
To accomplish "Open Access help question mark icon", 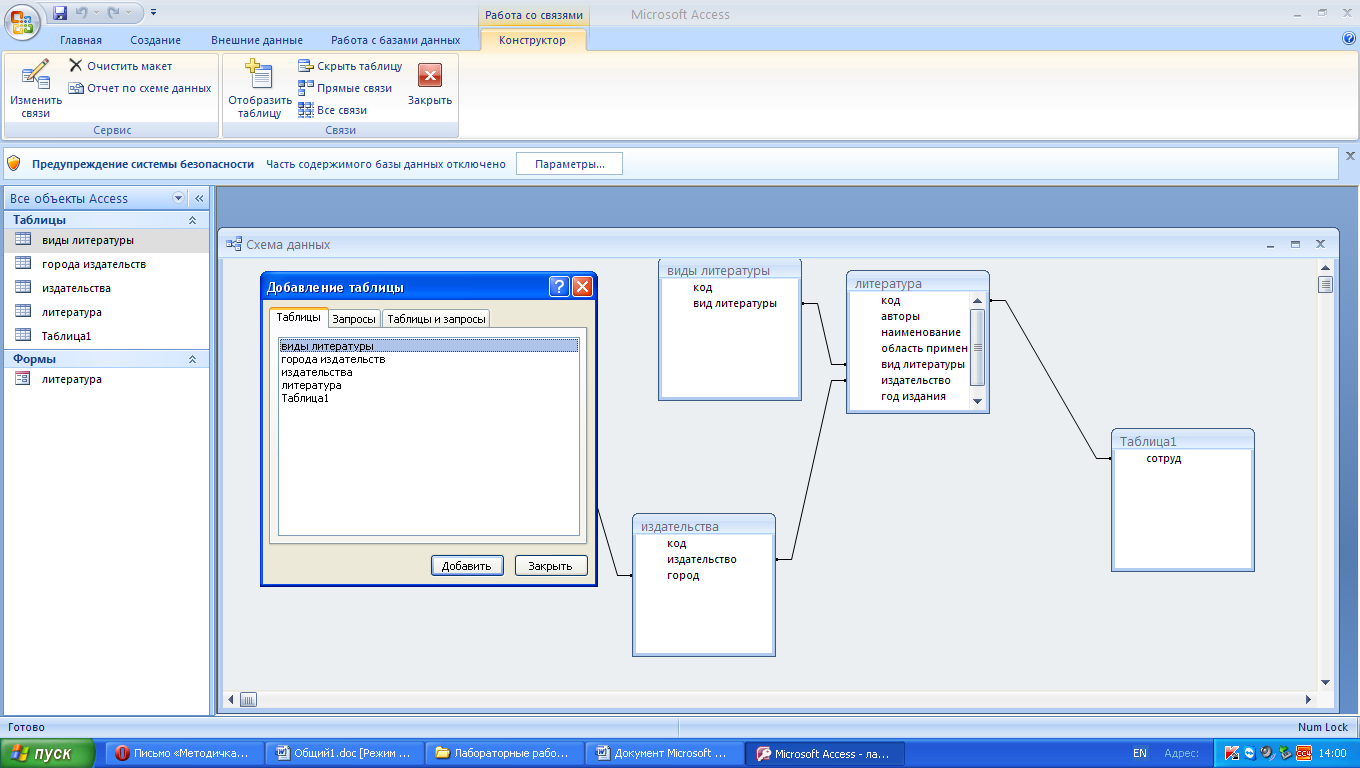I will click(1349, 39).
